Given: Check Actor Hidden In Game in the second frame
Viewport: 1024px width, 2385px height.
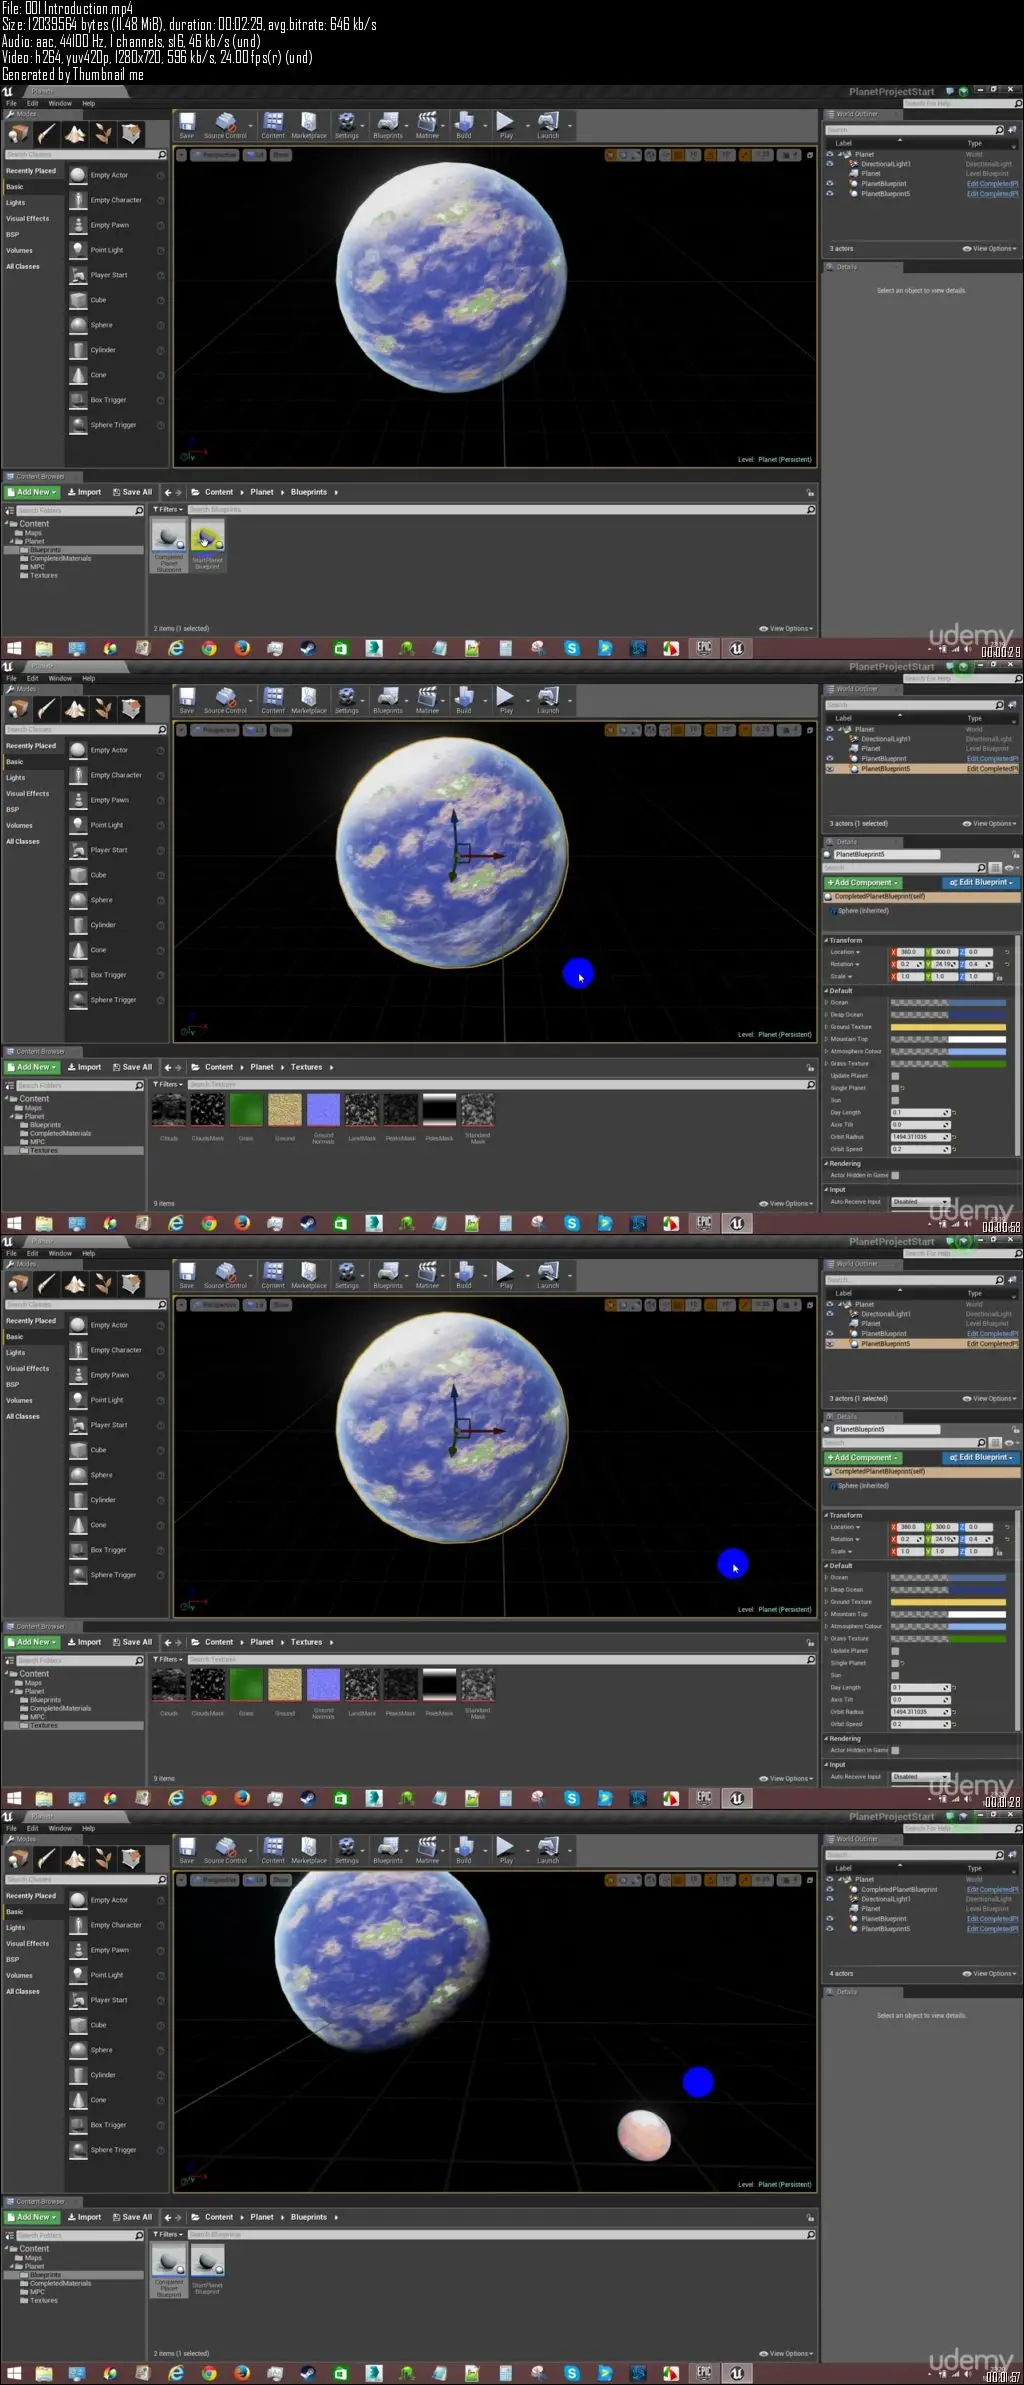Looking at the screenshot, I should 895,1175.
